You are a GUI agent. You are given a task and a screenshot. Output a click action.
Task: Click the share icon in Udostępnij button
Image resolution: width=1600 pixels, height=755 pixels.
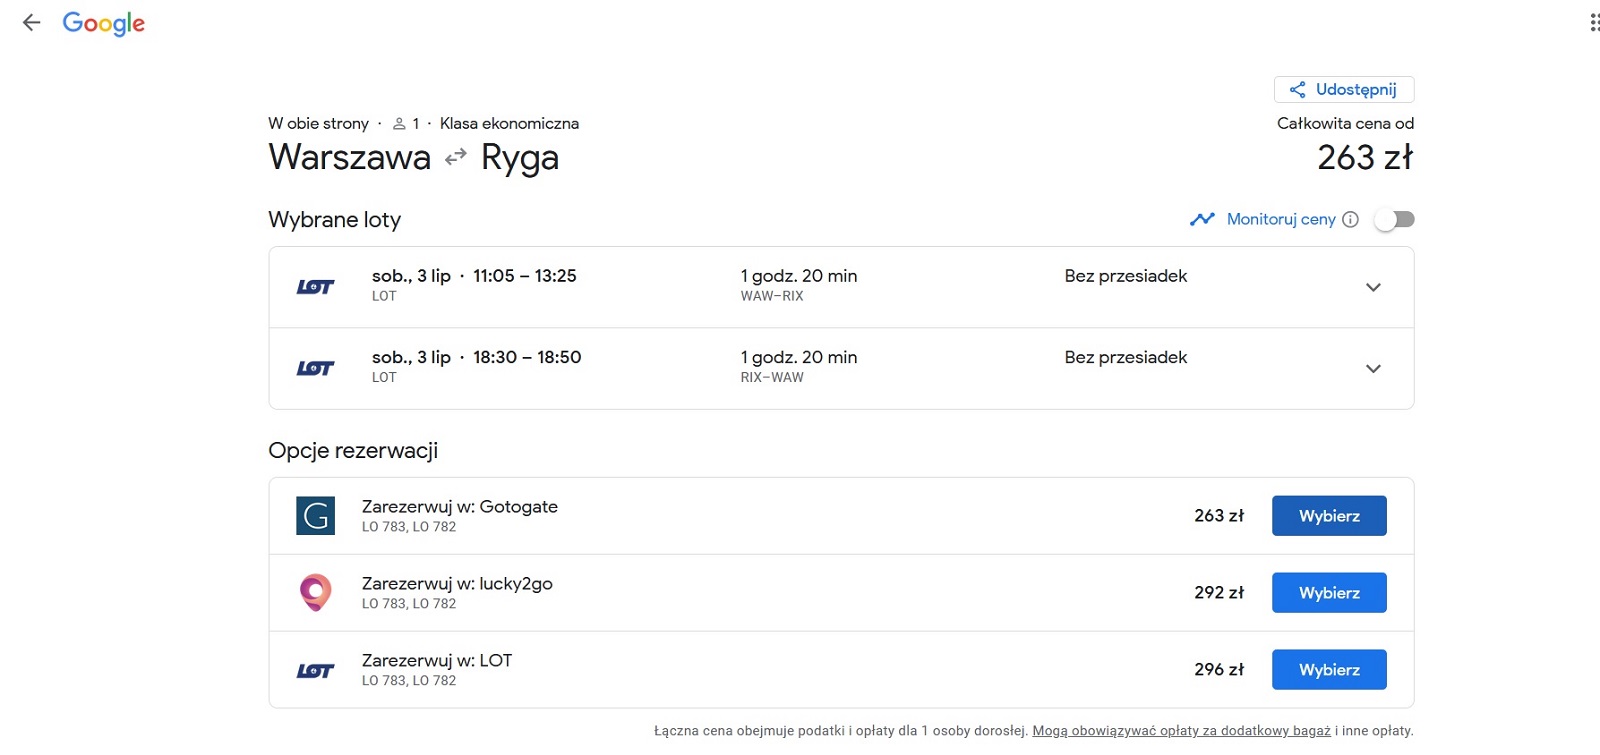click(1297, 90)
